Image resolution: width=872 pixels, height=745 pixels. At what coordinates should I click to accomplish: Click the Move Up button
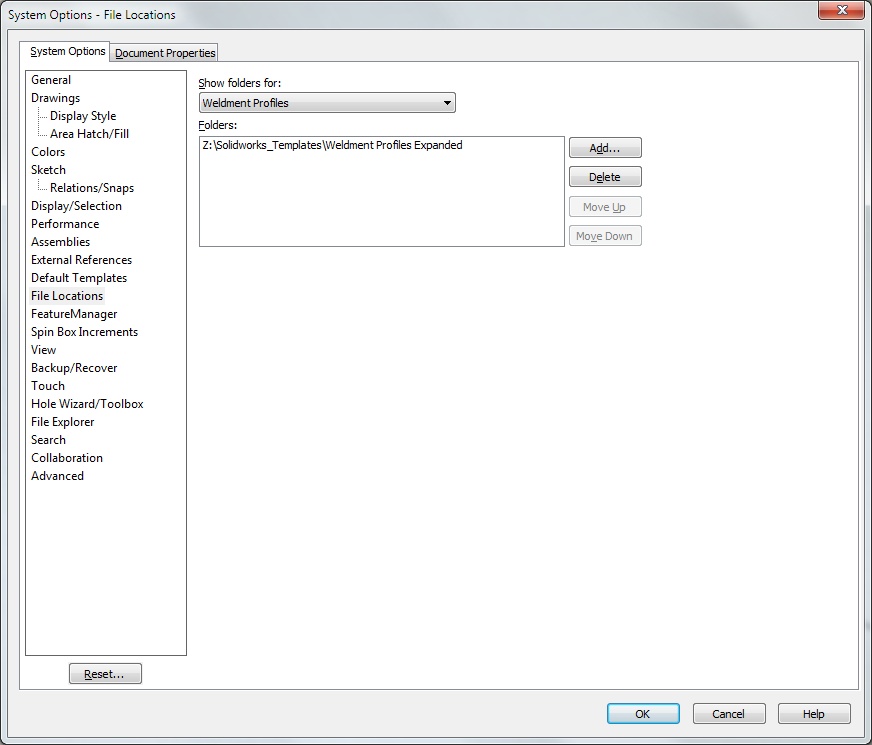pyautogui.click(x=605, y=207)
